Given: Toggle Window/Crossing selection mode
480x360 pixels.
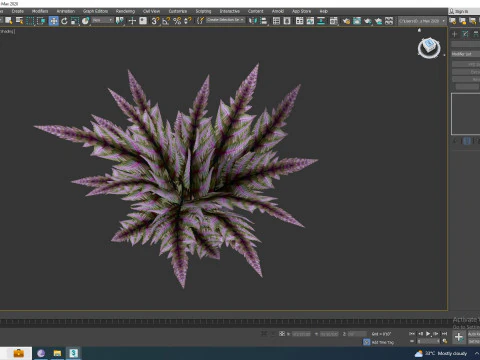Looking at the screenshot, I should [x=41, y=21].
